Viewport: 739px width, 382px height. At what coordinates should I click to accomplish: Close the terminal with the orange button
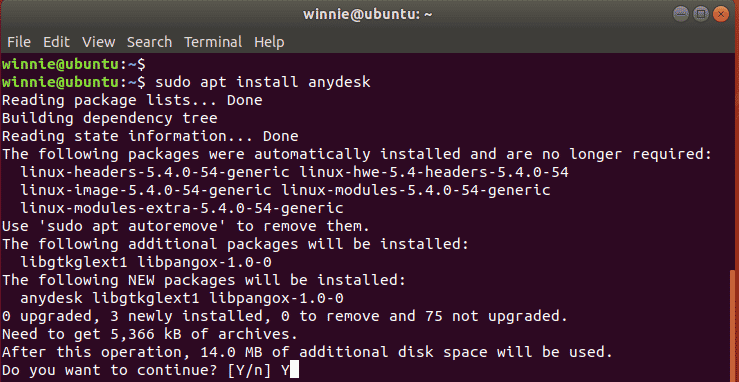pyautogui.click(x=721, y=14)
